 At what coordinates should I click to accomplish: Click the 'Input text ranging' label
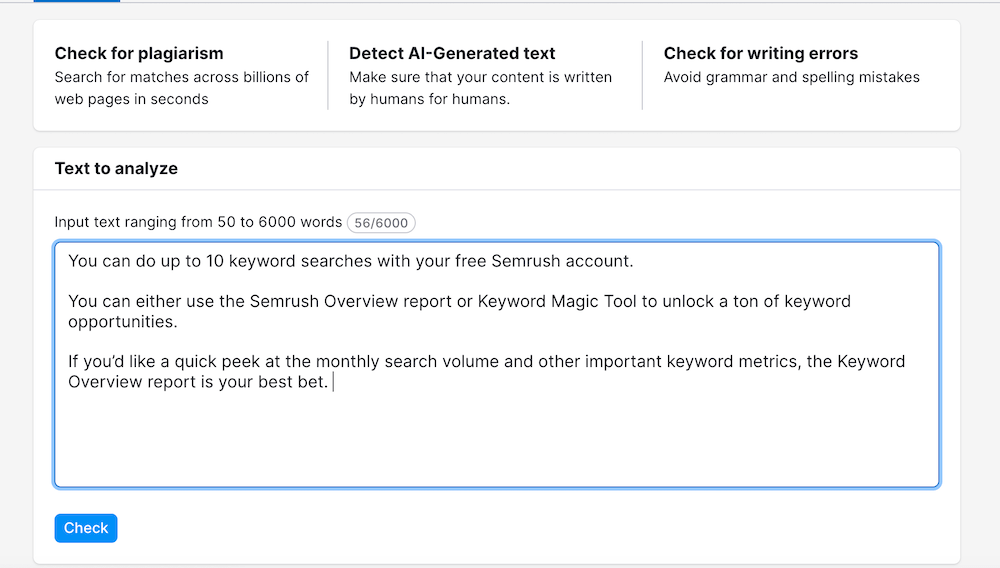click(x=198, y=222)
